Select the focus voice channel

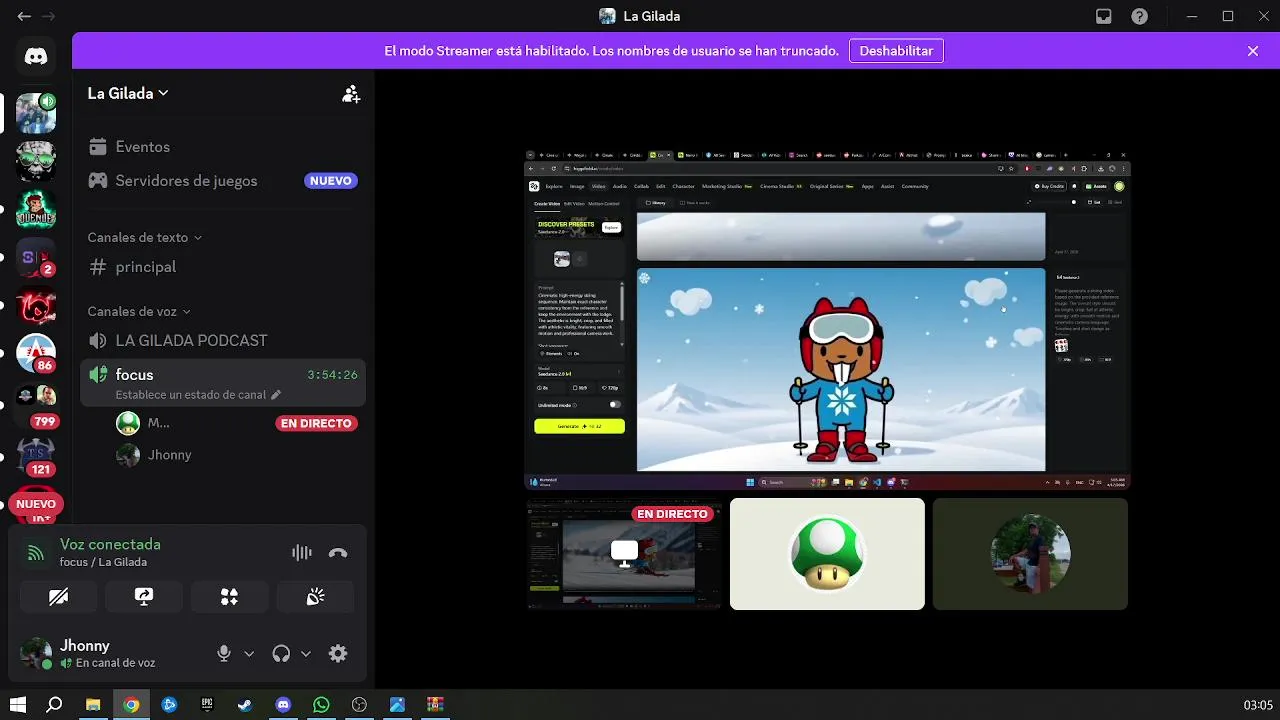(223, 383)
